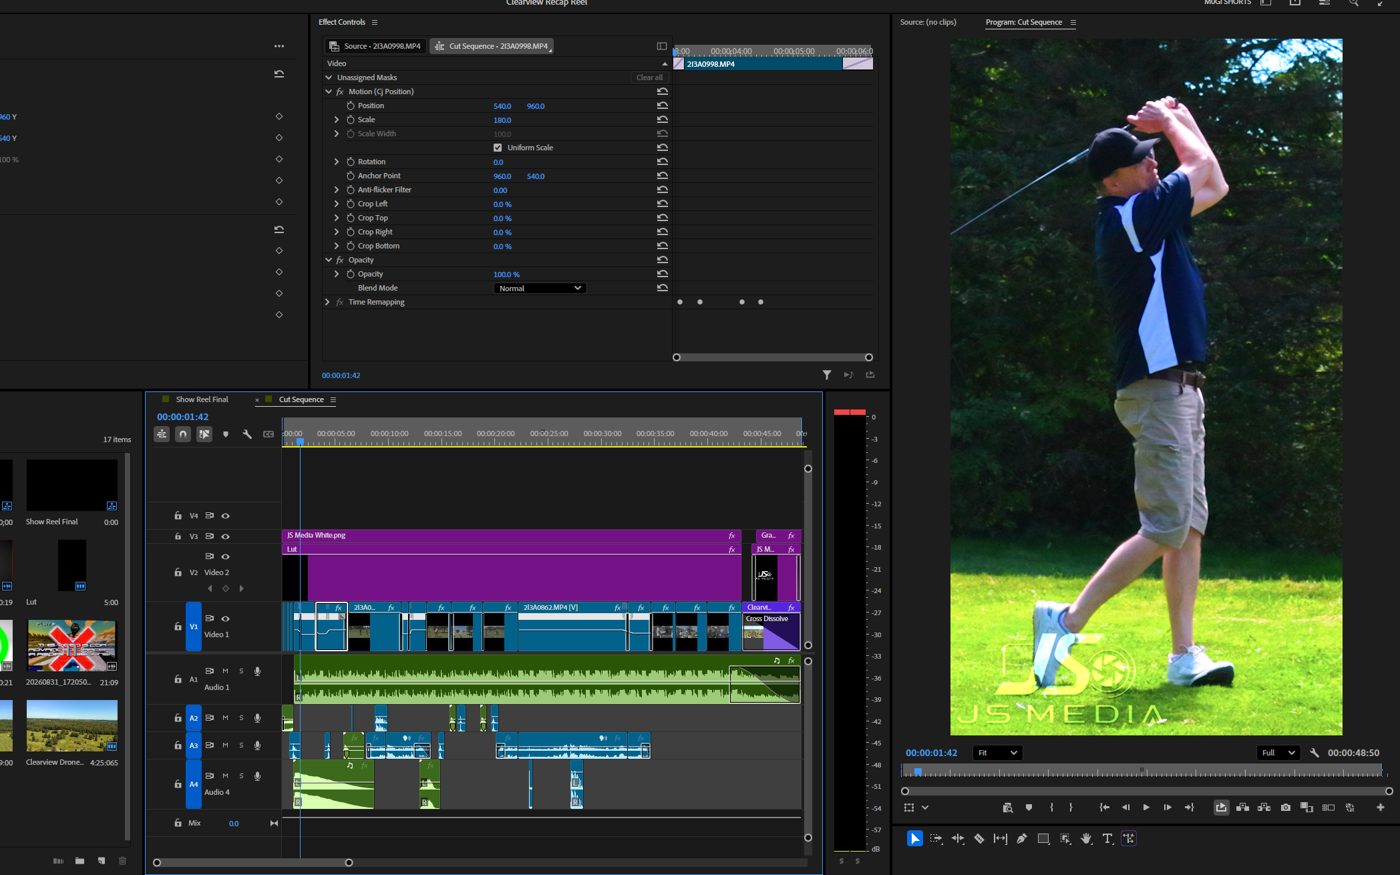
Task: Toggle animation stopwatch for Rotation
Action: click(350, 161)
